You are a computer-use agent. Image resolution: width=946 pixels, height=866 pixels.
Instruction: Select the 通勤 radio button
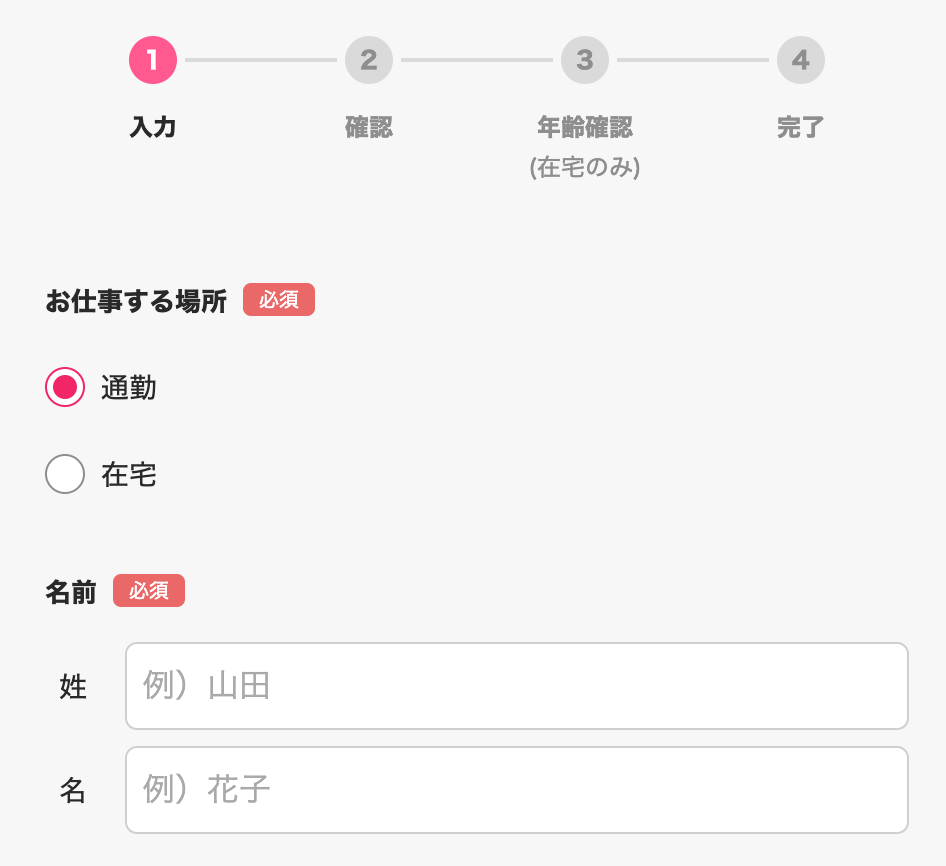click(65, 387)
